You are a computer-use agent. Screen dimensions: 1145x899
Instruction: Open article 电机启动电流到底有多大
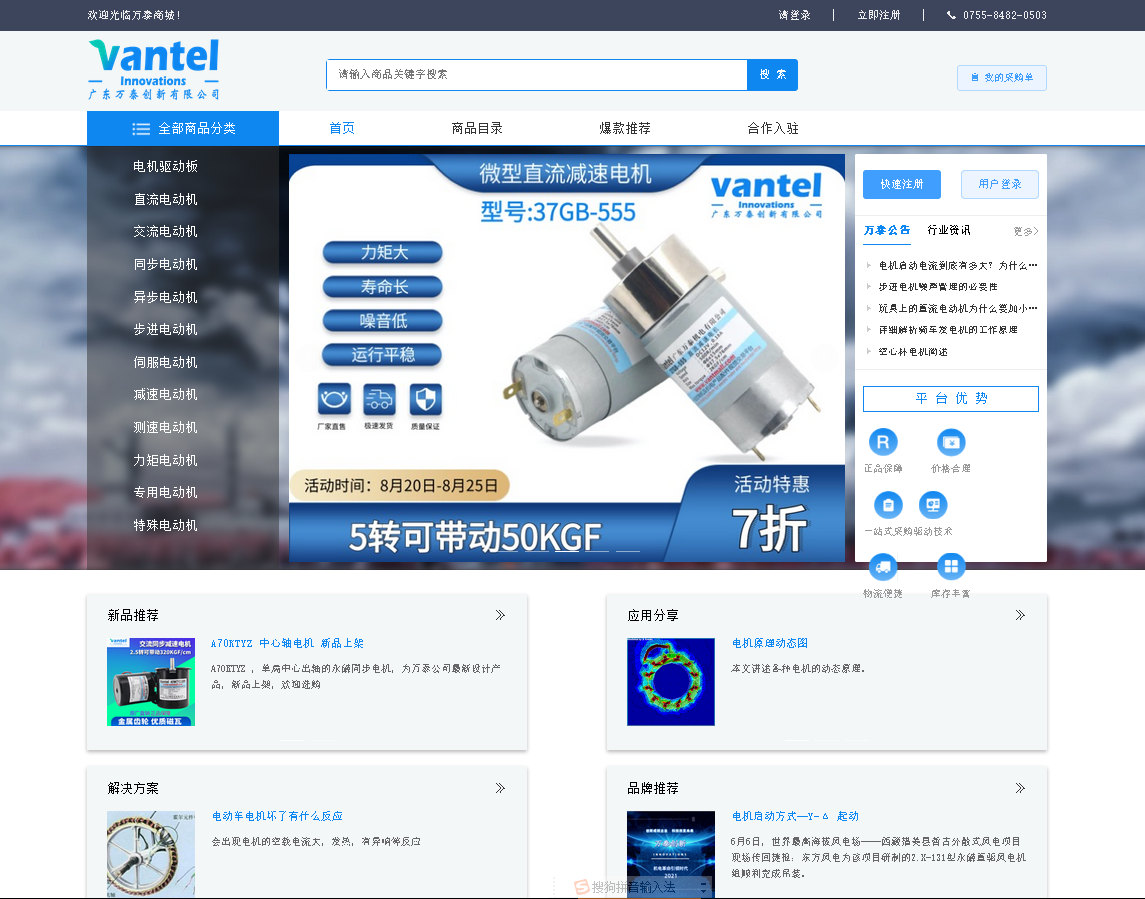coord(957,266)
